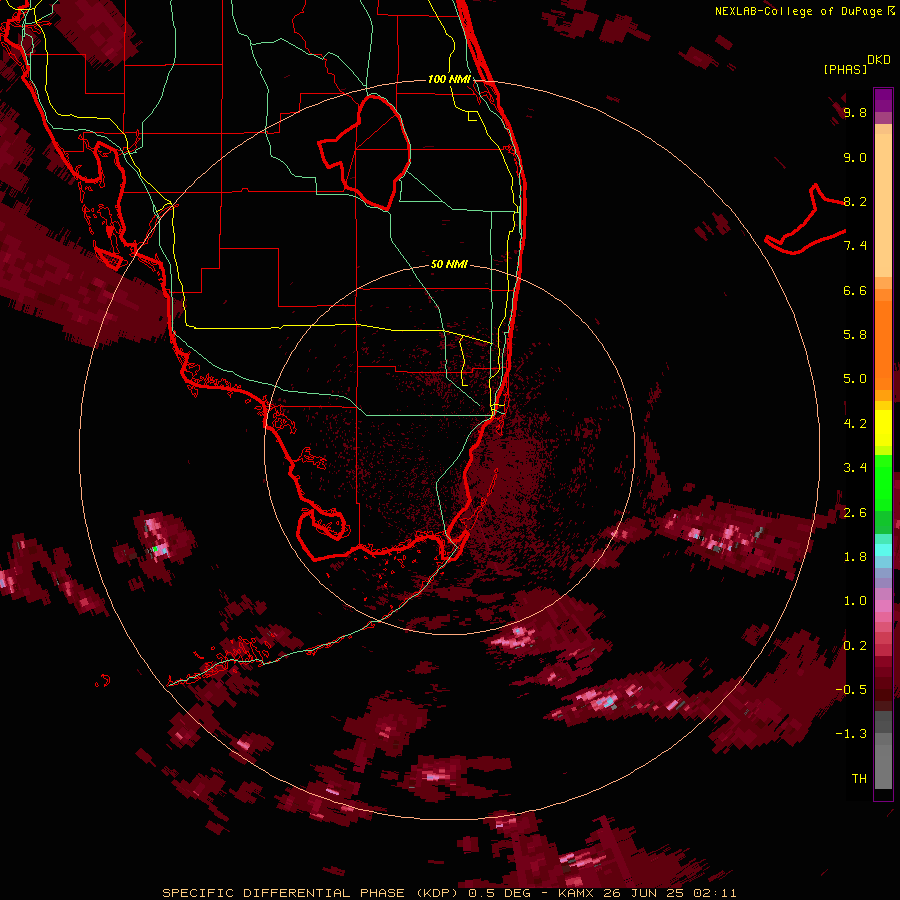Screen dimensions: 900x900
Task: Click the cyan segment of the color bar
Action: (883, 550)
